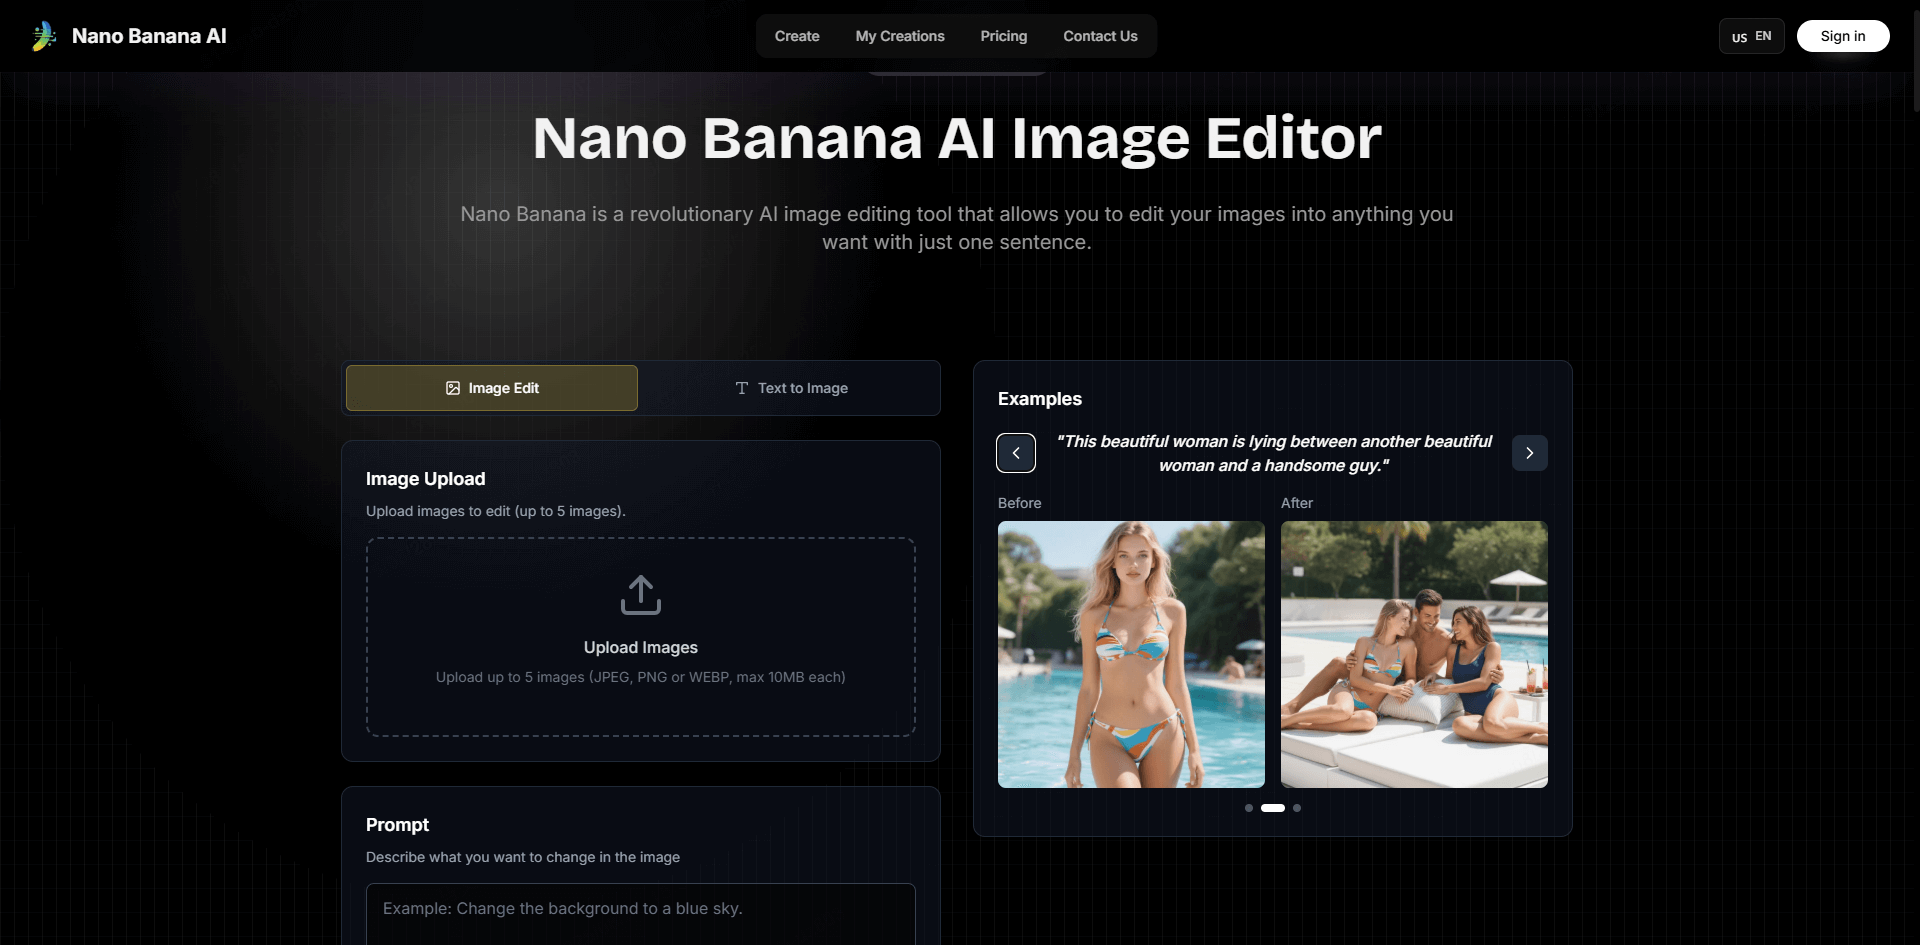Click the Nano Banana logo icon
The height and width of the screenshot is (945, 1920).
(44, 36)
